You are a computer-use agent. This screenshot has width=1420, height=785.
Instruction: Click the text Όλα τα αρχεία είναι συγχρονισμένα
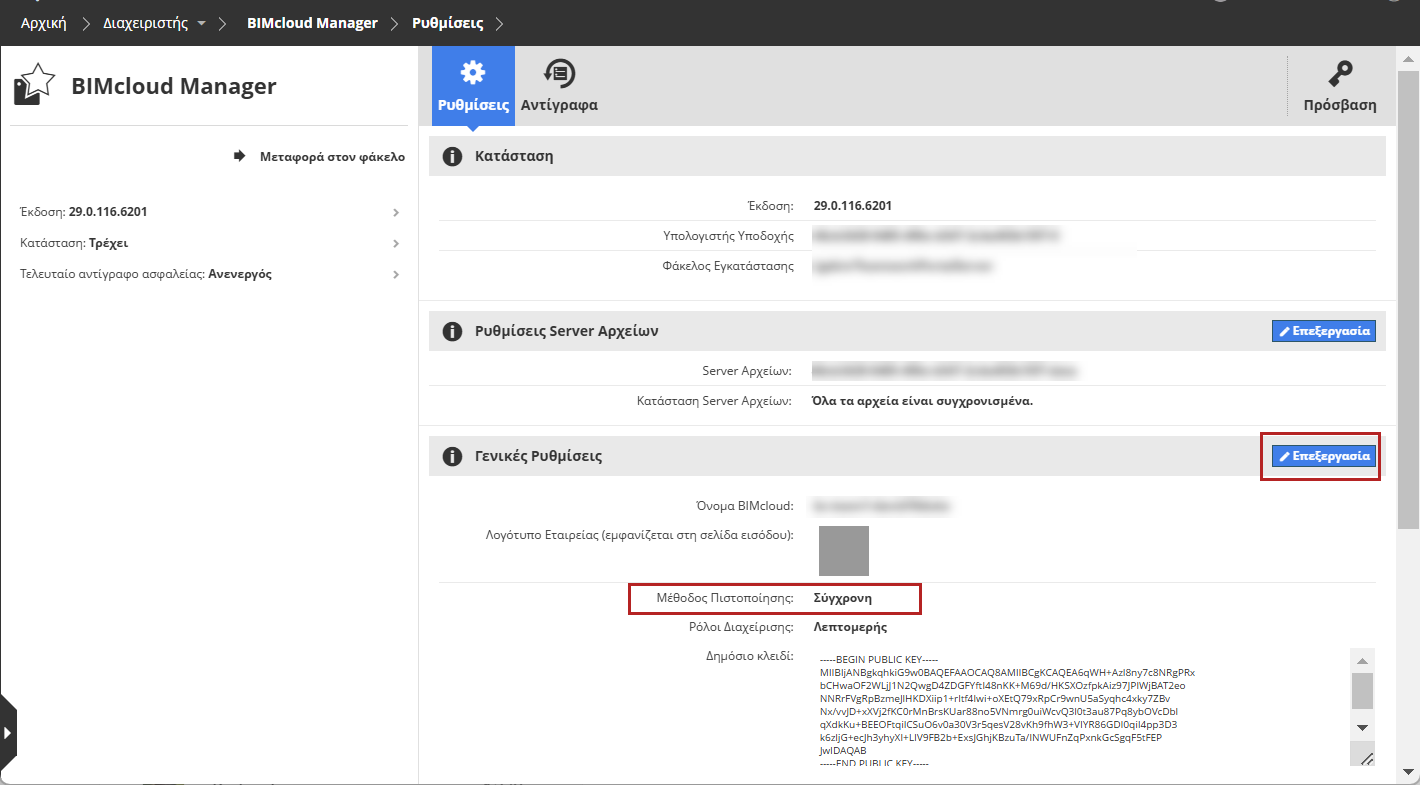[x=923, y=401]
